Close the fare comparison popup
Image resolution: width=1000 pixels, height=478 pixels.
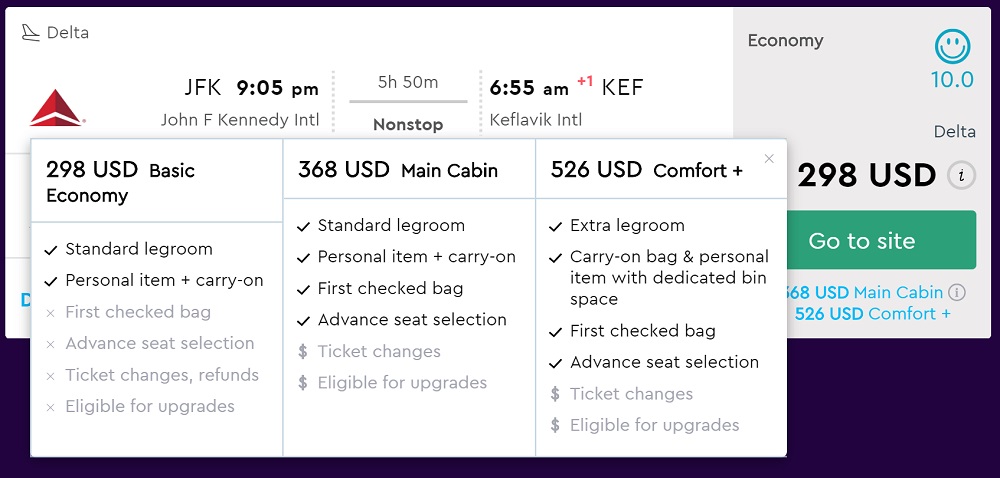pyautogui.click(x=769, y=159)
